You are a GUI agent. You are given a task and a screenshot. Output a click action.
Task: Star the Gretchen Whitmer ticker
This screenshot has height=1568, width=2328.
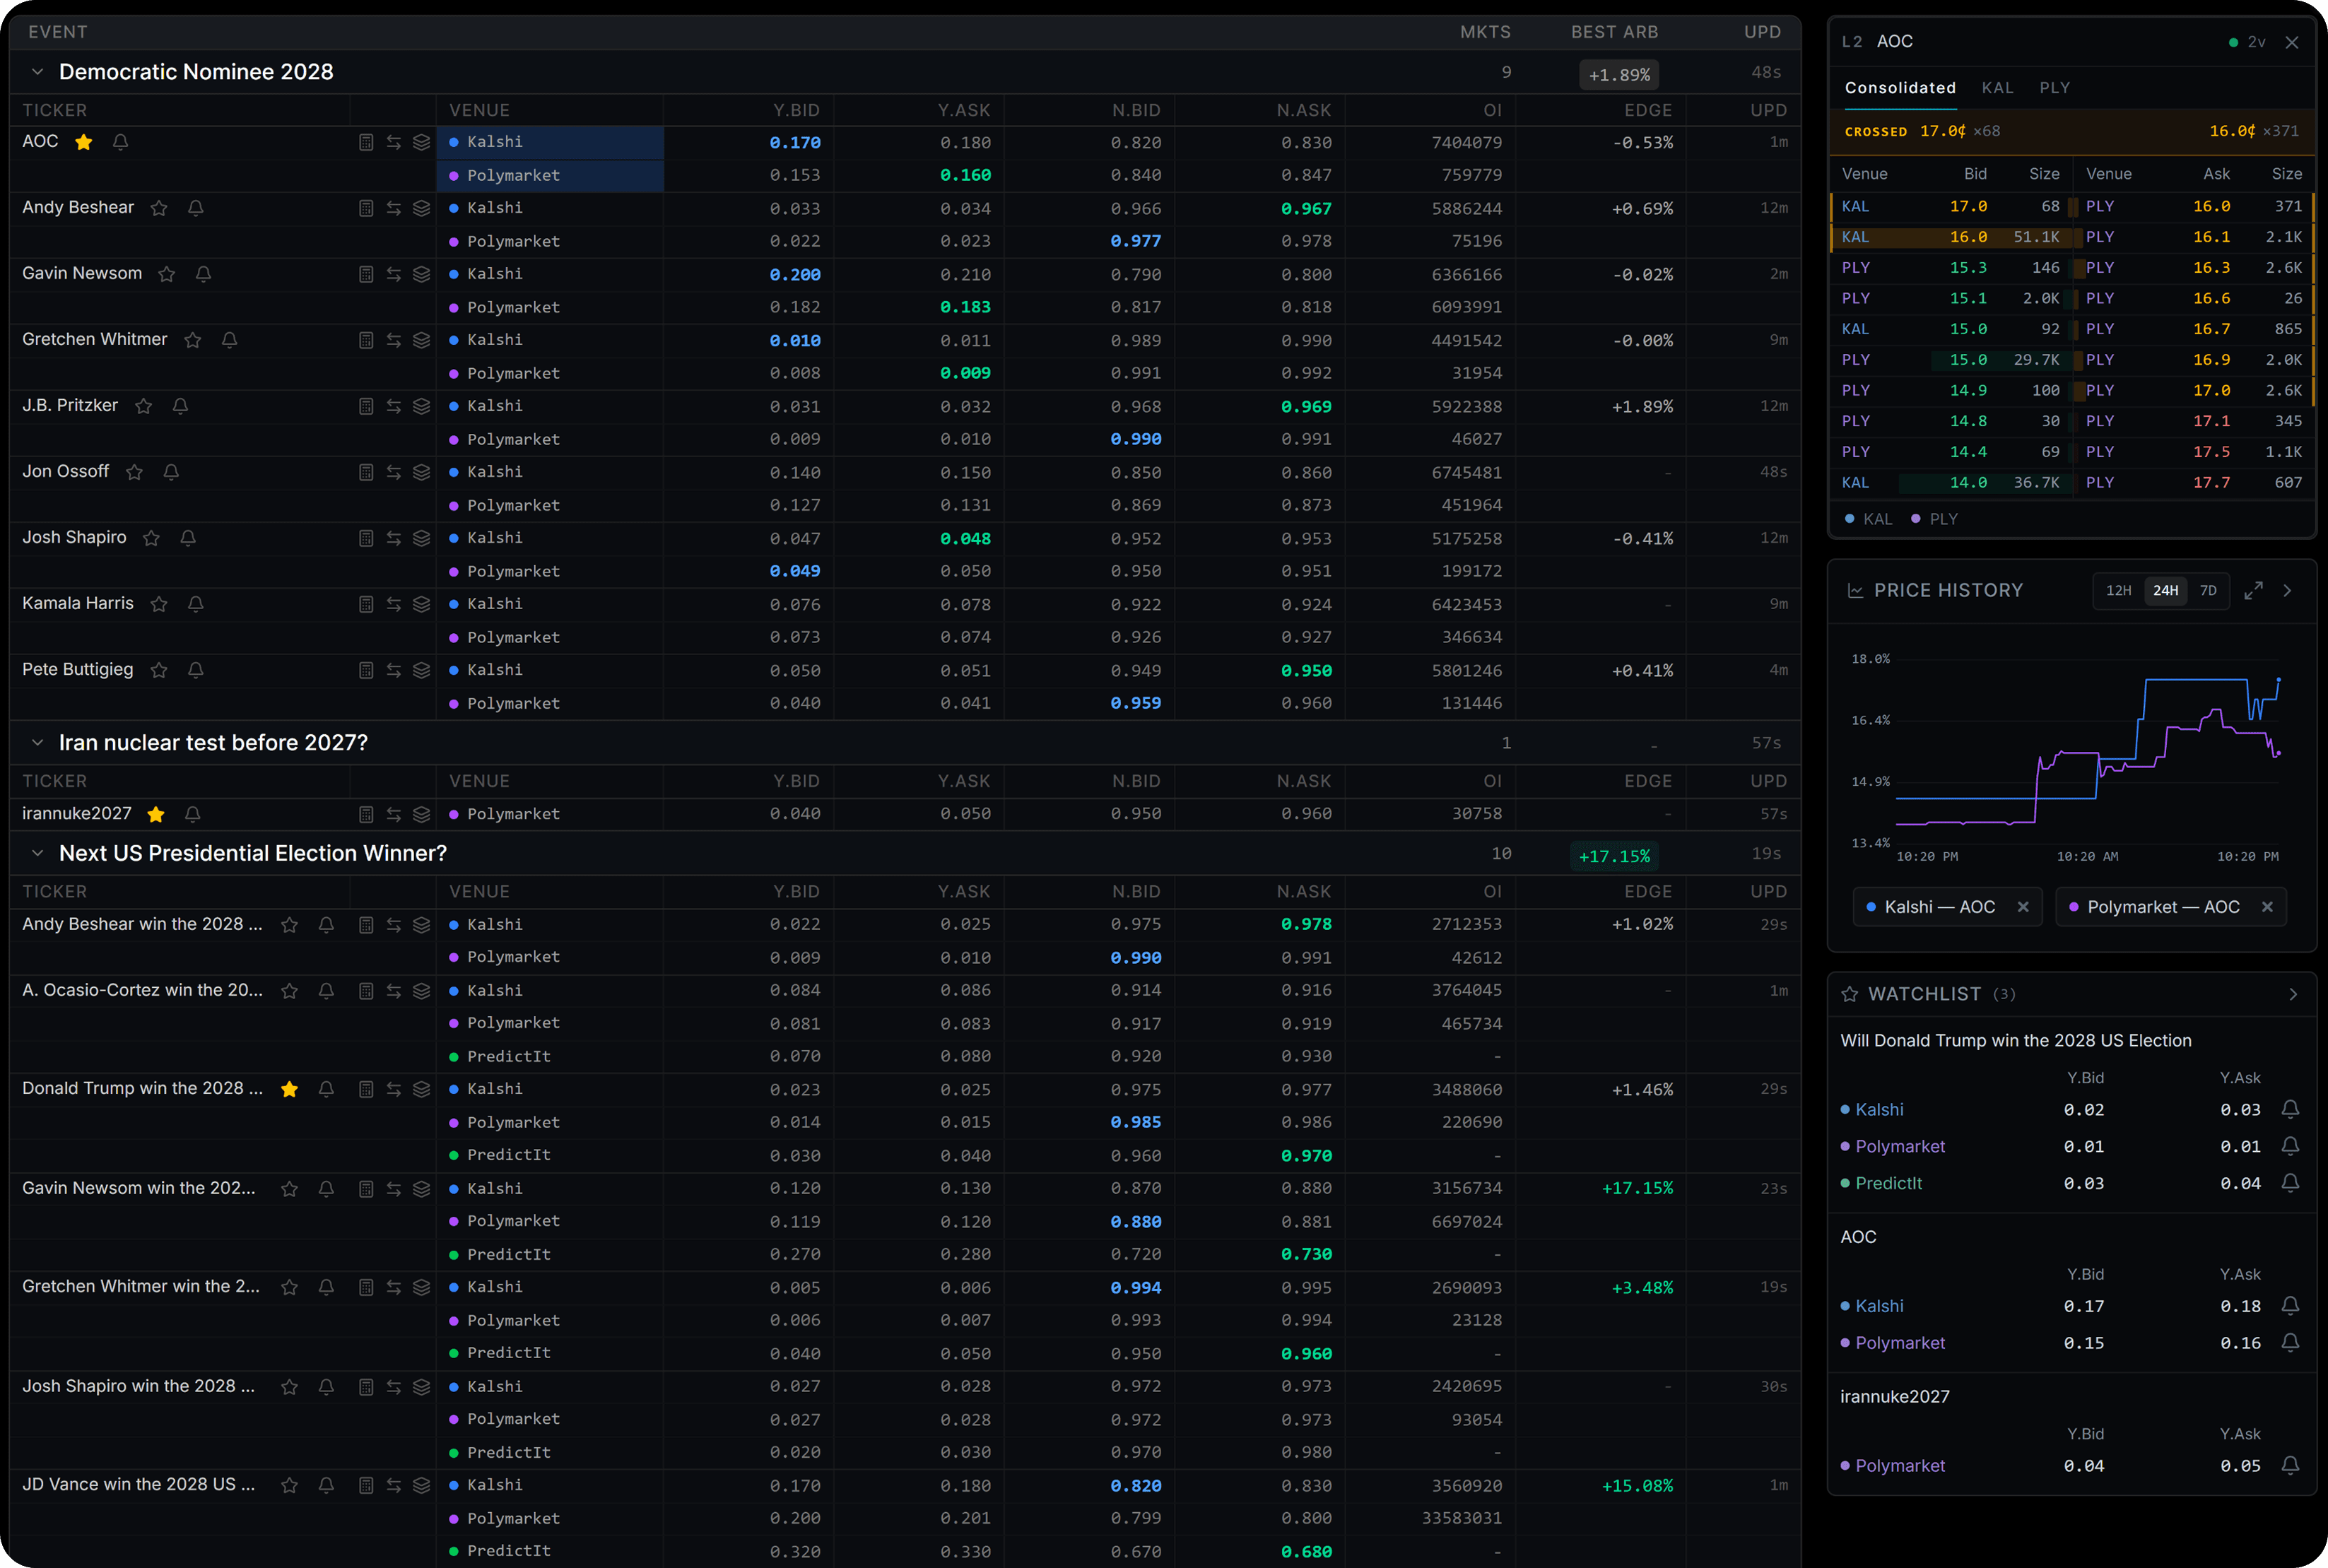tap(193, 340)
